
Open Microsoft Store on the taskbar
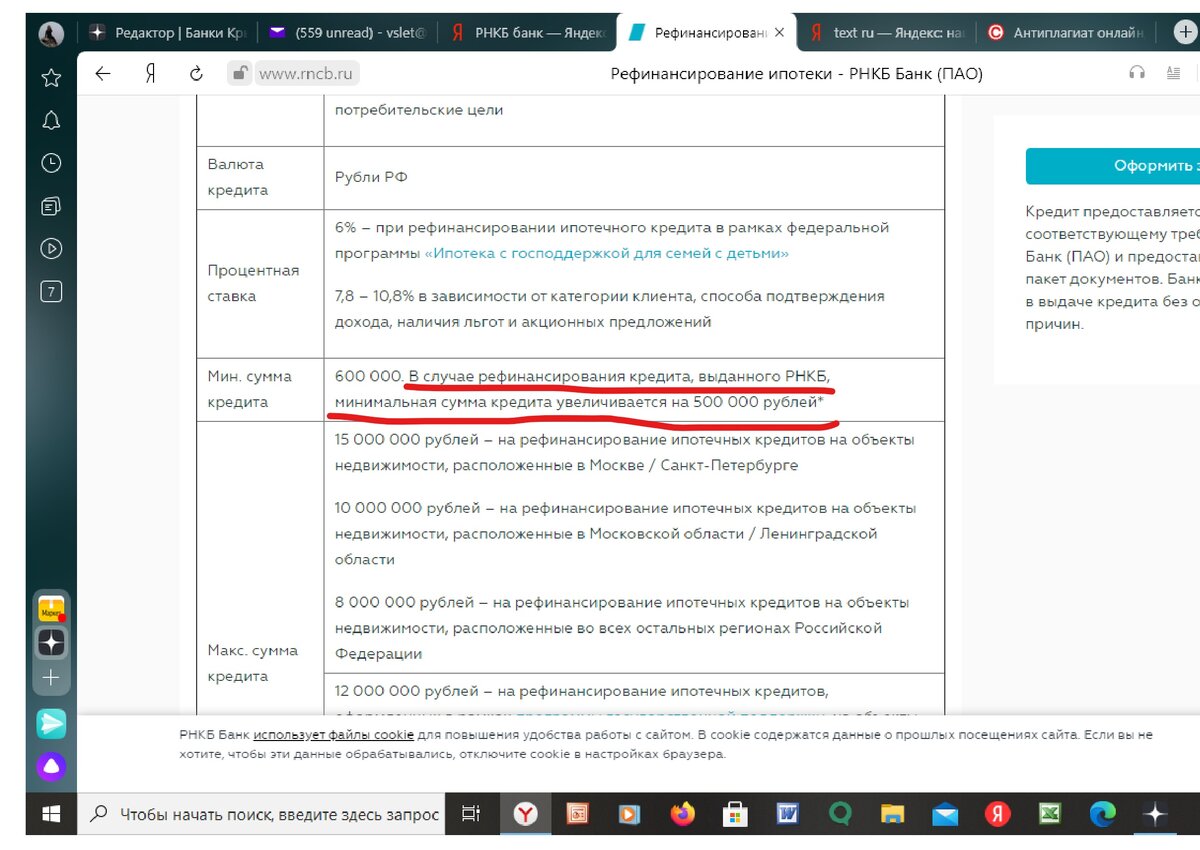tap(735, 814)
